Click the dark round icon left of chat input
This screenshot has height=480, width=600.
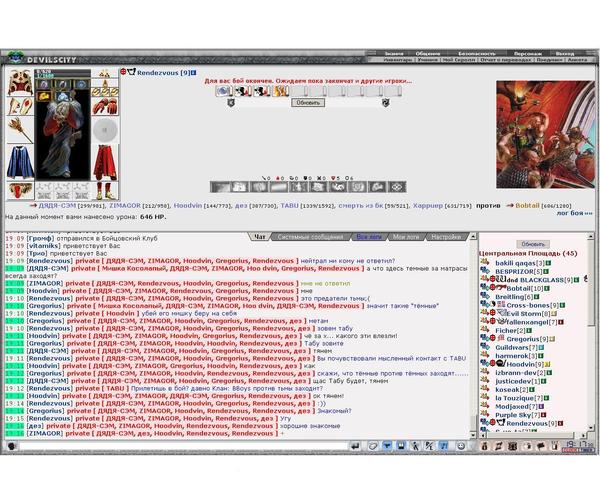(x=11, y=446)
